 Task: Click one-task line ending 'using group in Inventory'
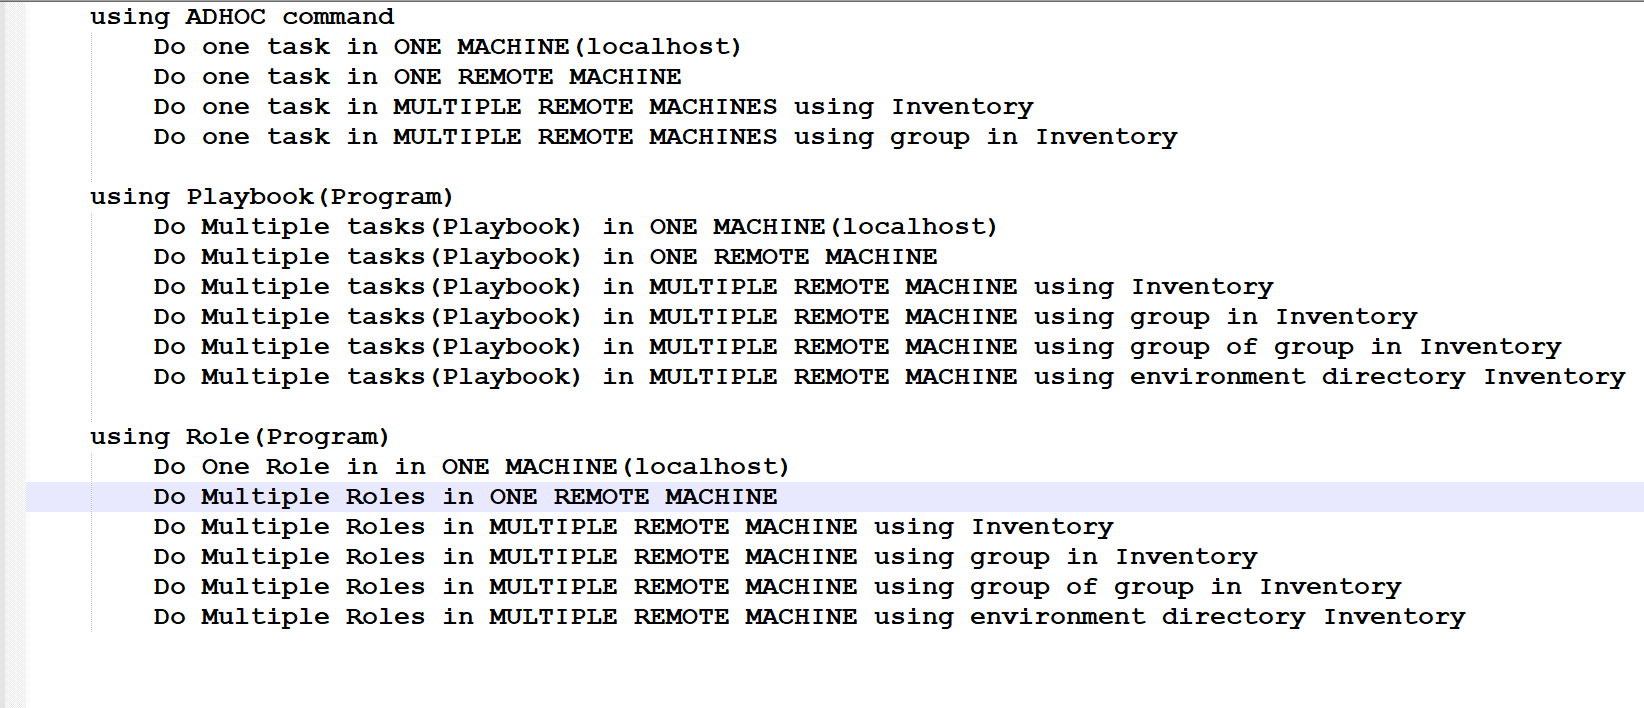665,137
